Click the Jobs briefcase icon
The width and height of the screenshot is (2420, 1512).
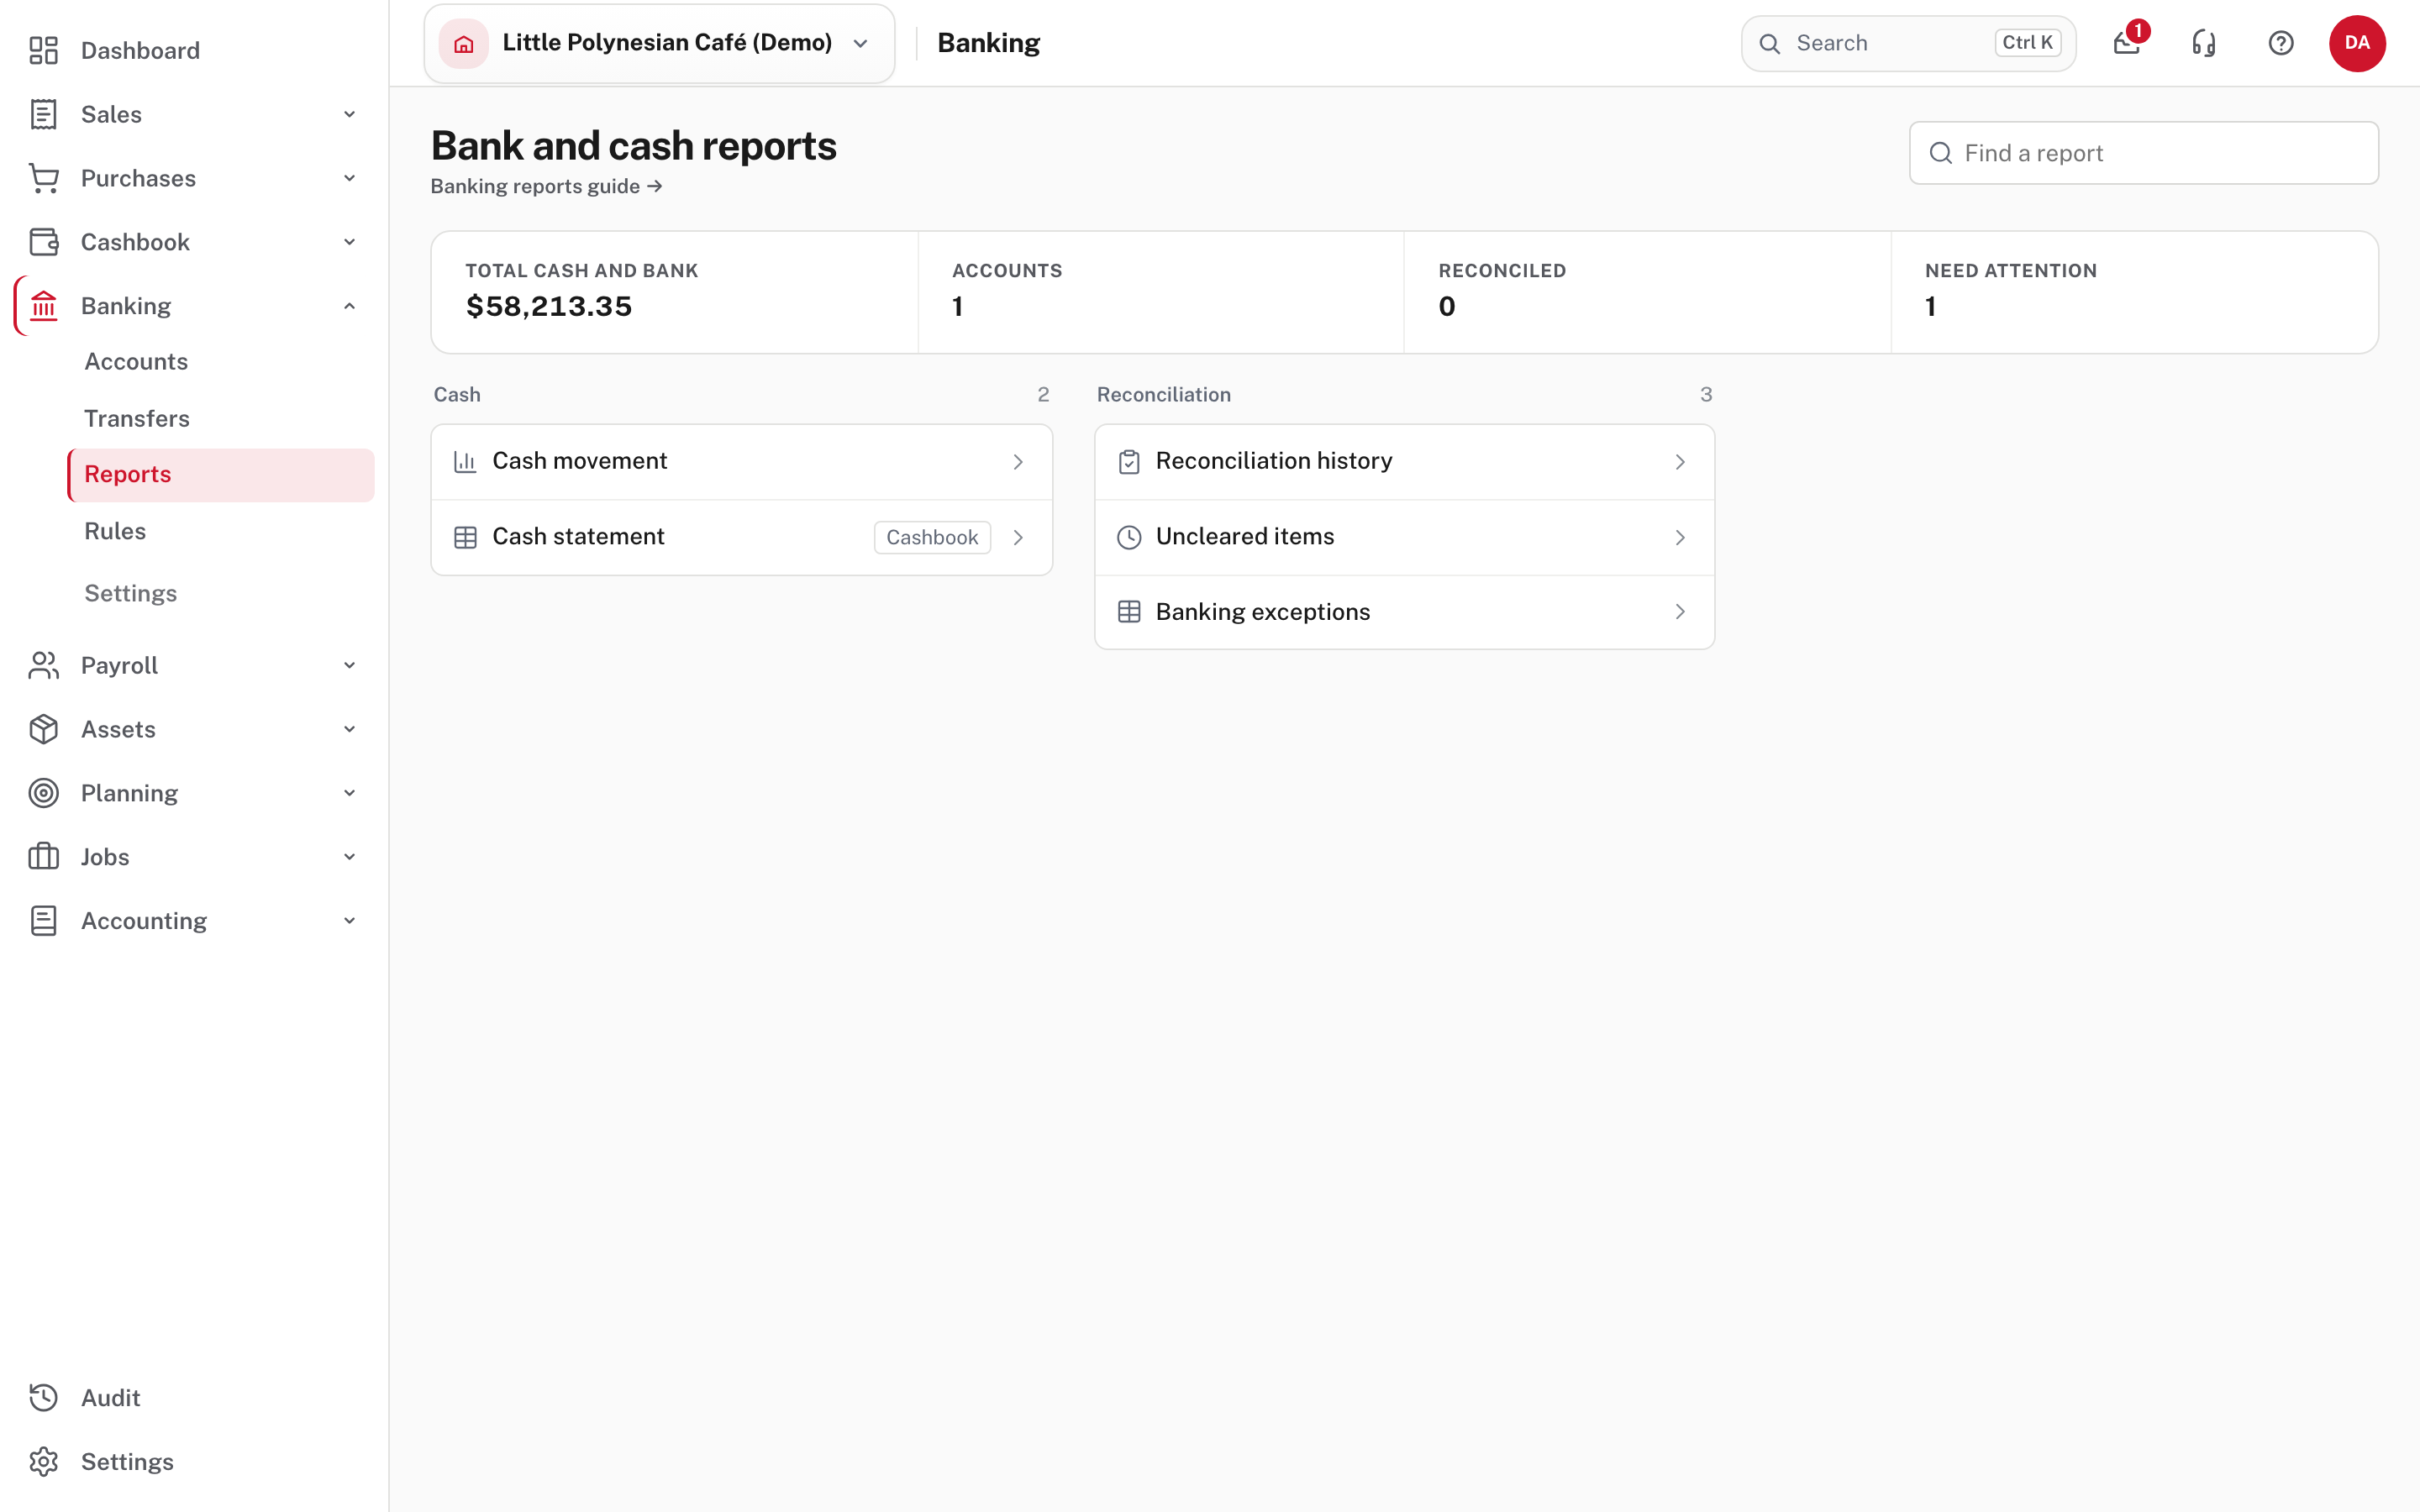43,857
